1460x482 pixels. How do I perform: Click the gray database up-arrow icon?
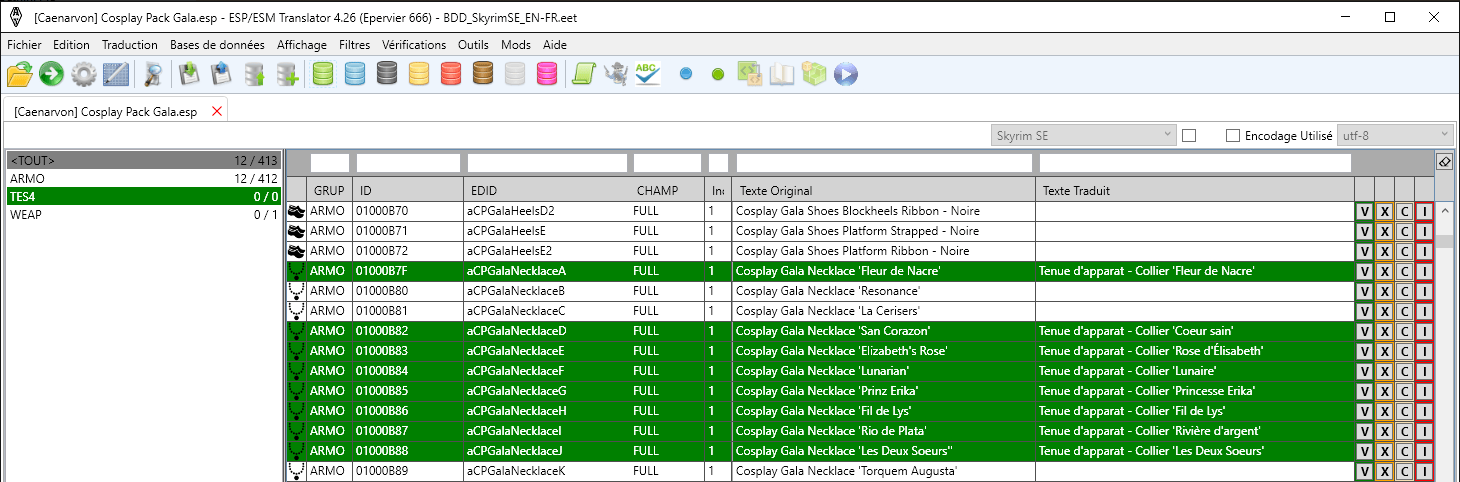(255, 73)
